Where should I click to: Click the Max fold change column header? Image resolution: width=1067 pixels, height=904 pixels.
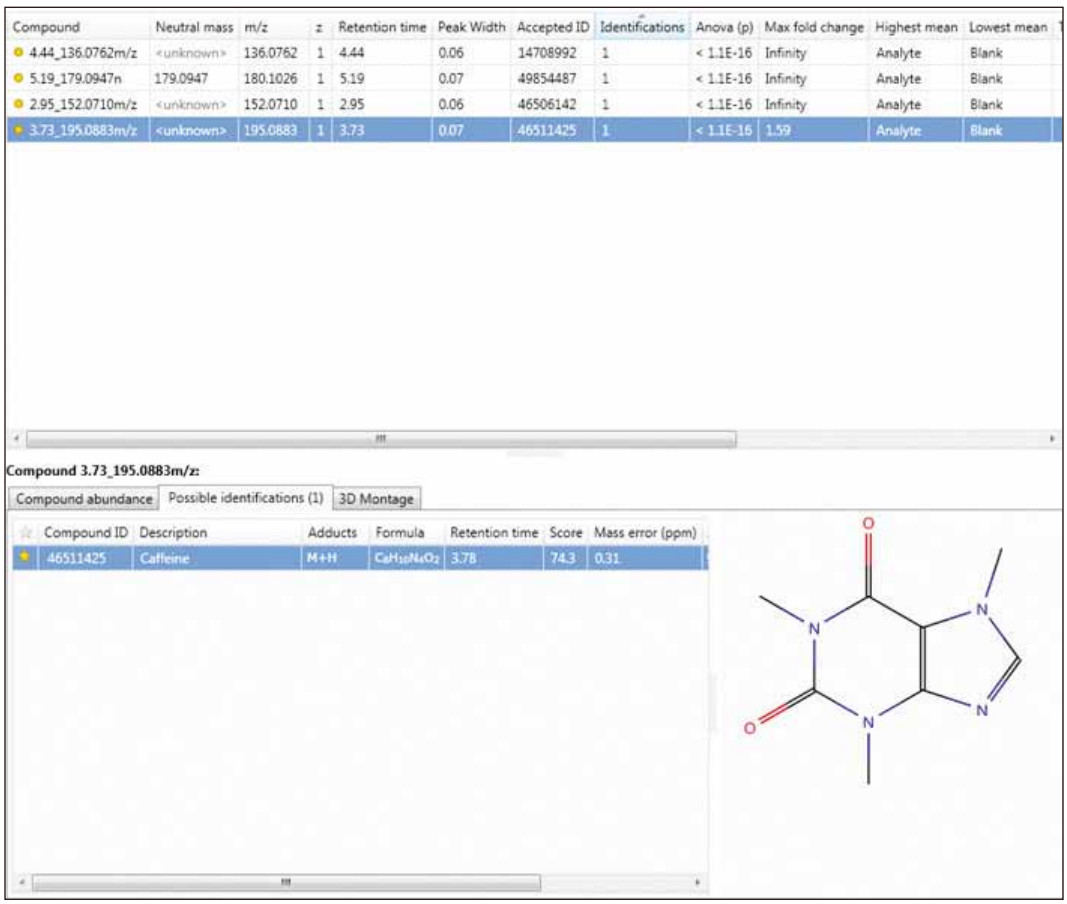pos(813,27)
